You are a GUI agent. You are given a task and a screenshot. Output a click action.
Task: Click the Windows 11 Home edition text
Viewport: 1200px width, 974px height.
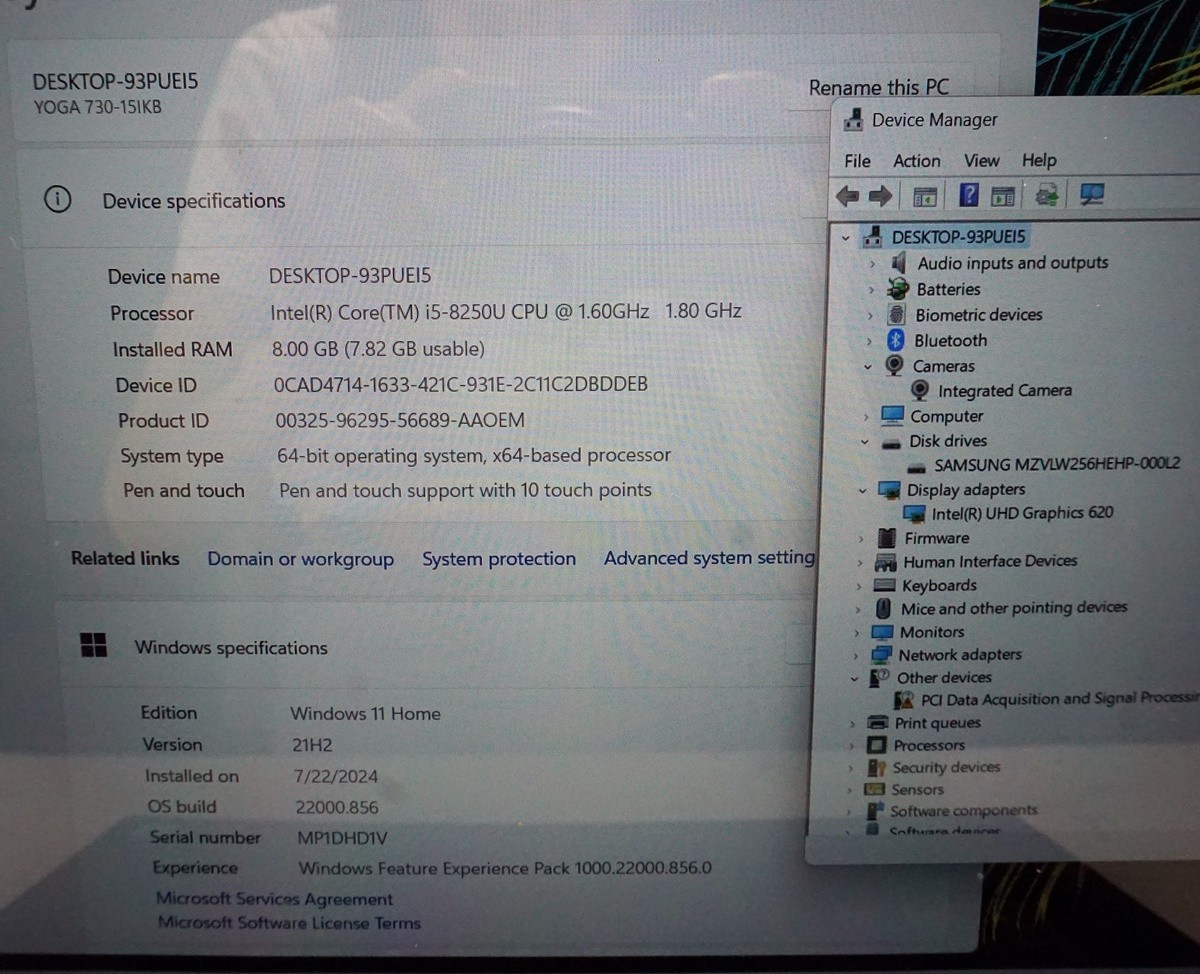pos(365,713)
